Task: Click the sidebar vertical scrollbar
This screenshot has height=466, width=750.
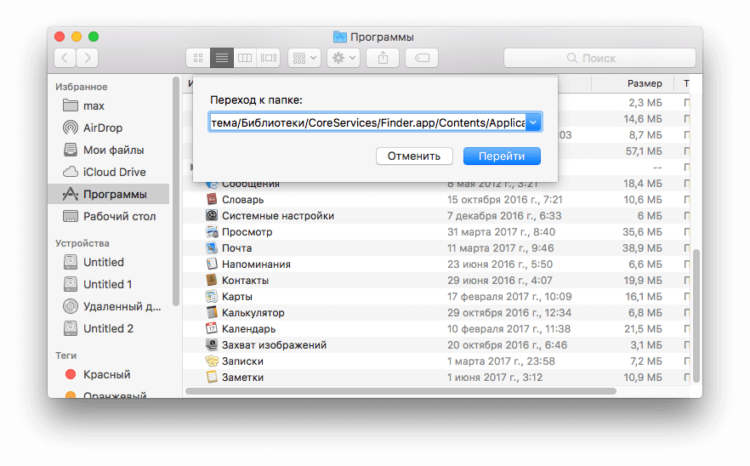Action: click(176, 191)
